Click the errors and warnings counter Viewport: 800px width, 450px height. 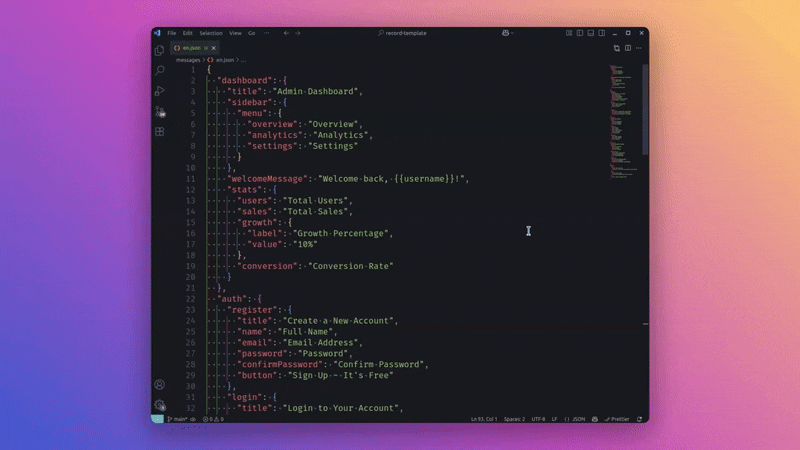[x=213, y=419]
